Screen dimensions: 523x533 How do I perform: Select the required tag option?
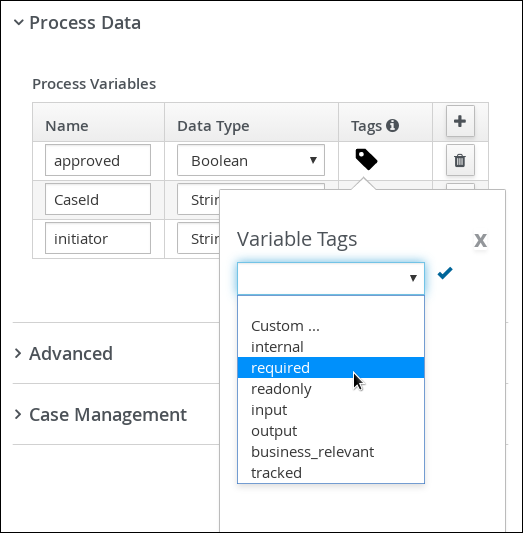tap(331, 368)
